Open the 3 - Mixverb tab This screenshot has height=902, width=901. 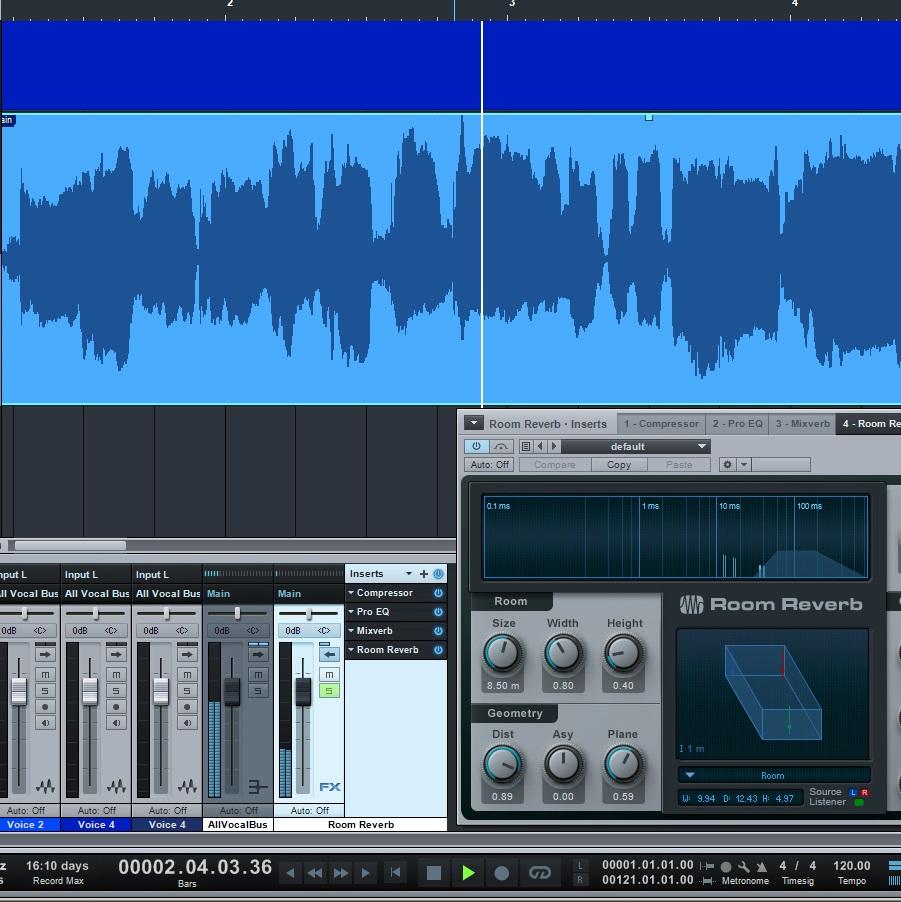(801, 423)
